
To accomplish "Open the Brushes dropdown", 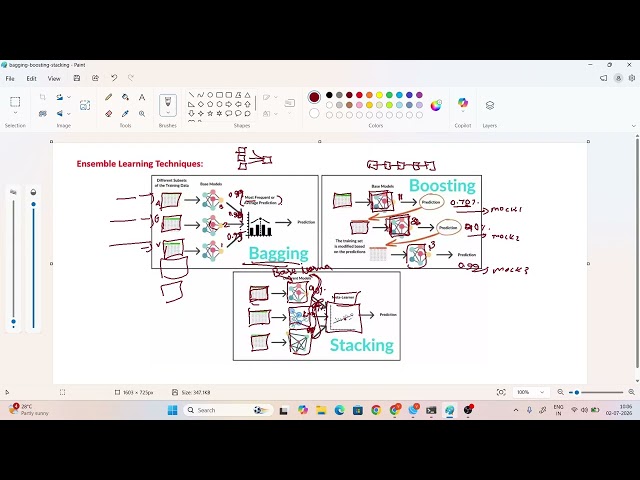I will tap(168, 113).
